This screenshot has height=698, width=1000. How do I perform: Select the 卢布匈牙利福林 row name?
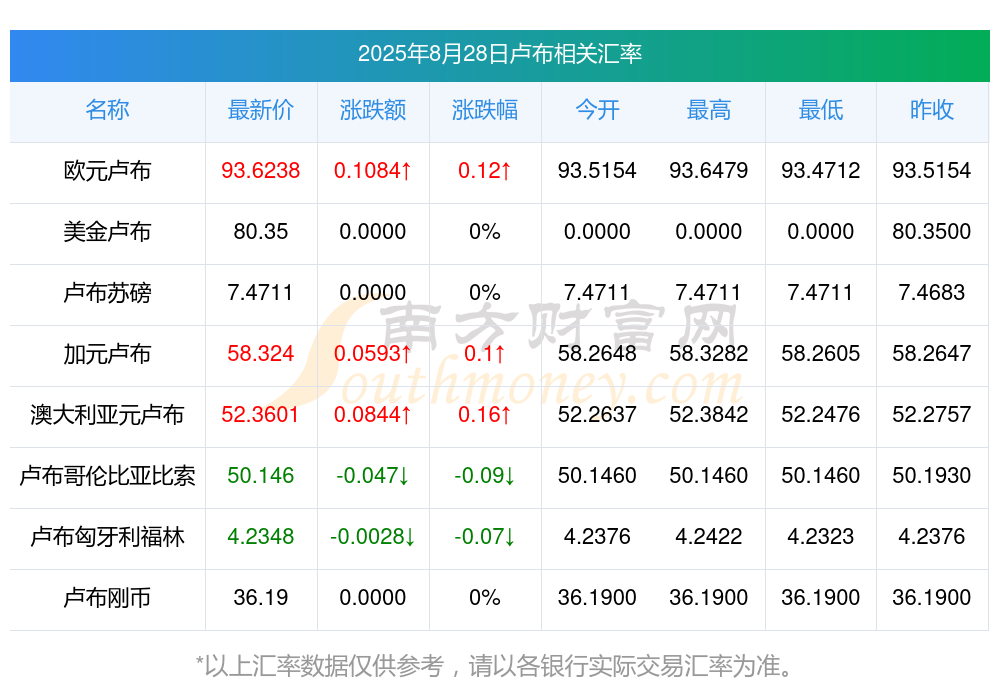[x=107, y=537]
